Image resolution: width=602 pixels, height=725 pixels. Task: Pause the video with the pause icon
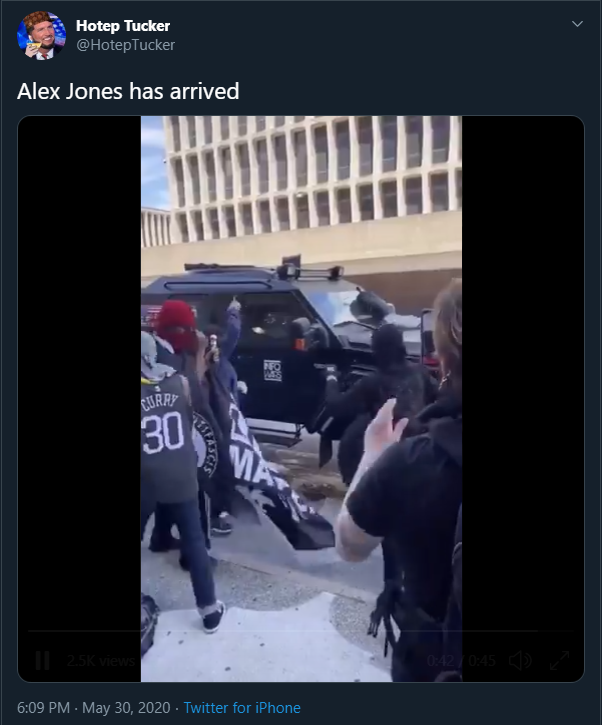click(43, 660)
